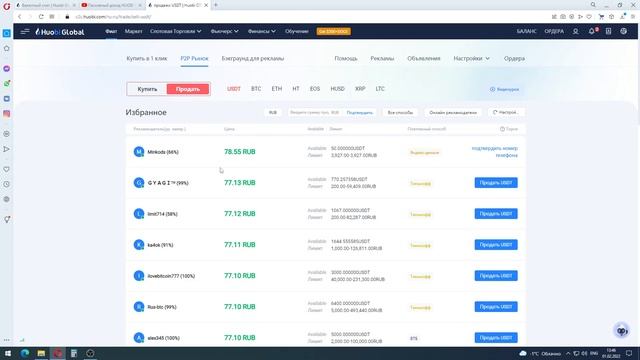Select XRP coin tab
Image resolution: width=640 pixels, height=360 pixels.
360,89
